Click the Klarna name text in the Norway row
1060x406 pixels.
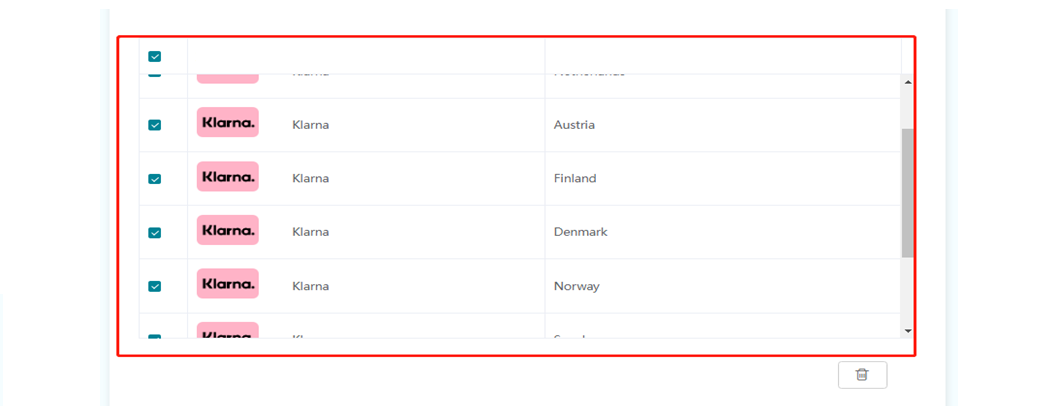tap(310, 286)
